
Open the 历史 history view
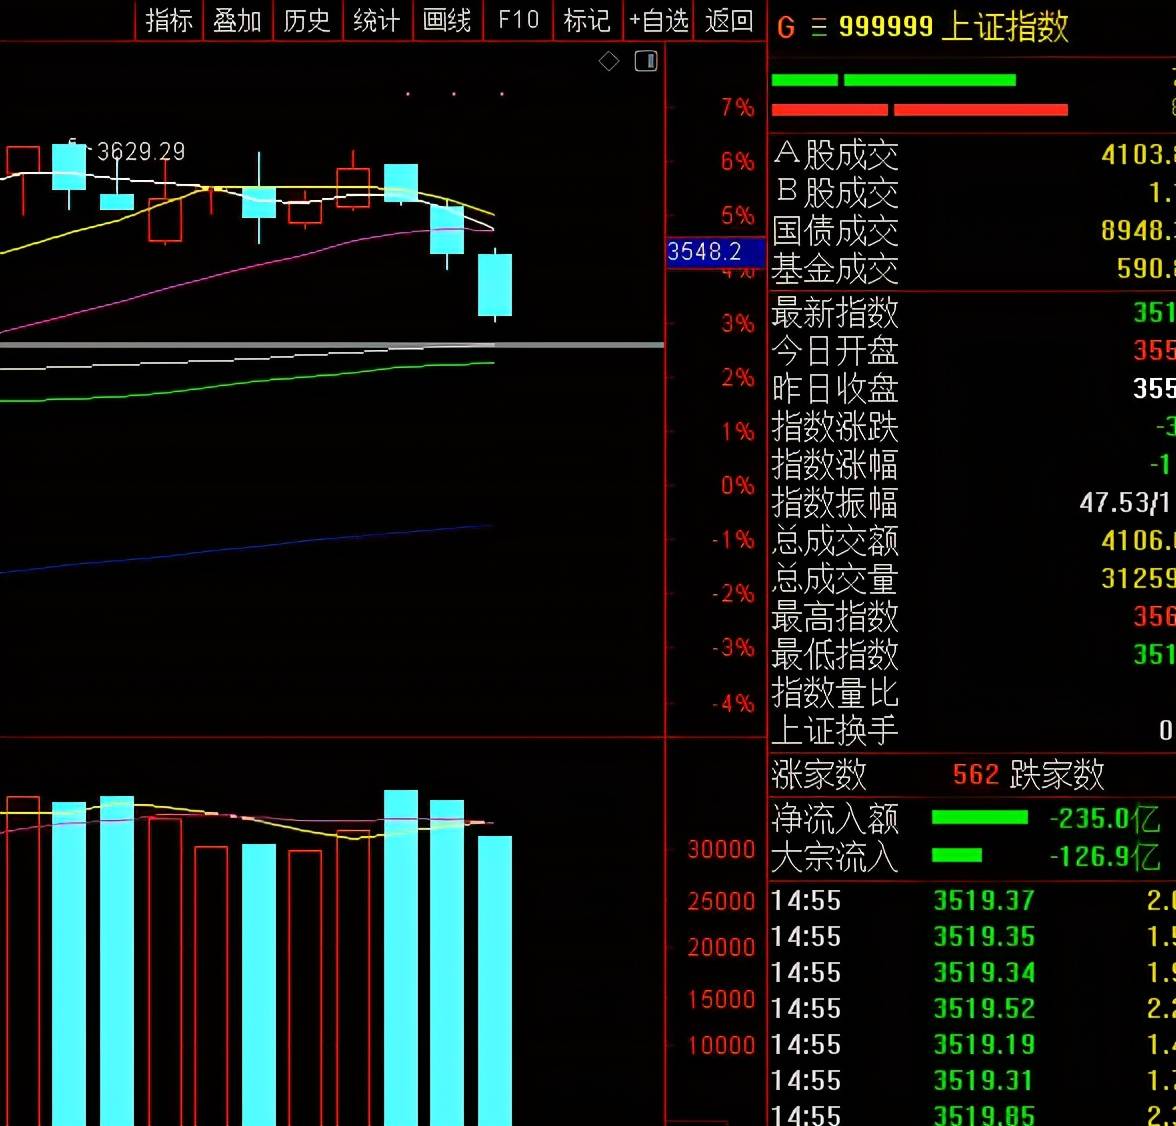tap(306, 20)
